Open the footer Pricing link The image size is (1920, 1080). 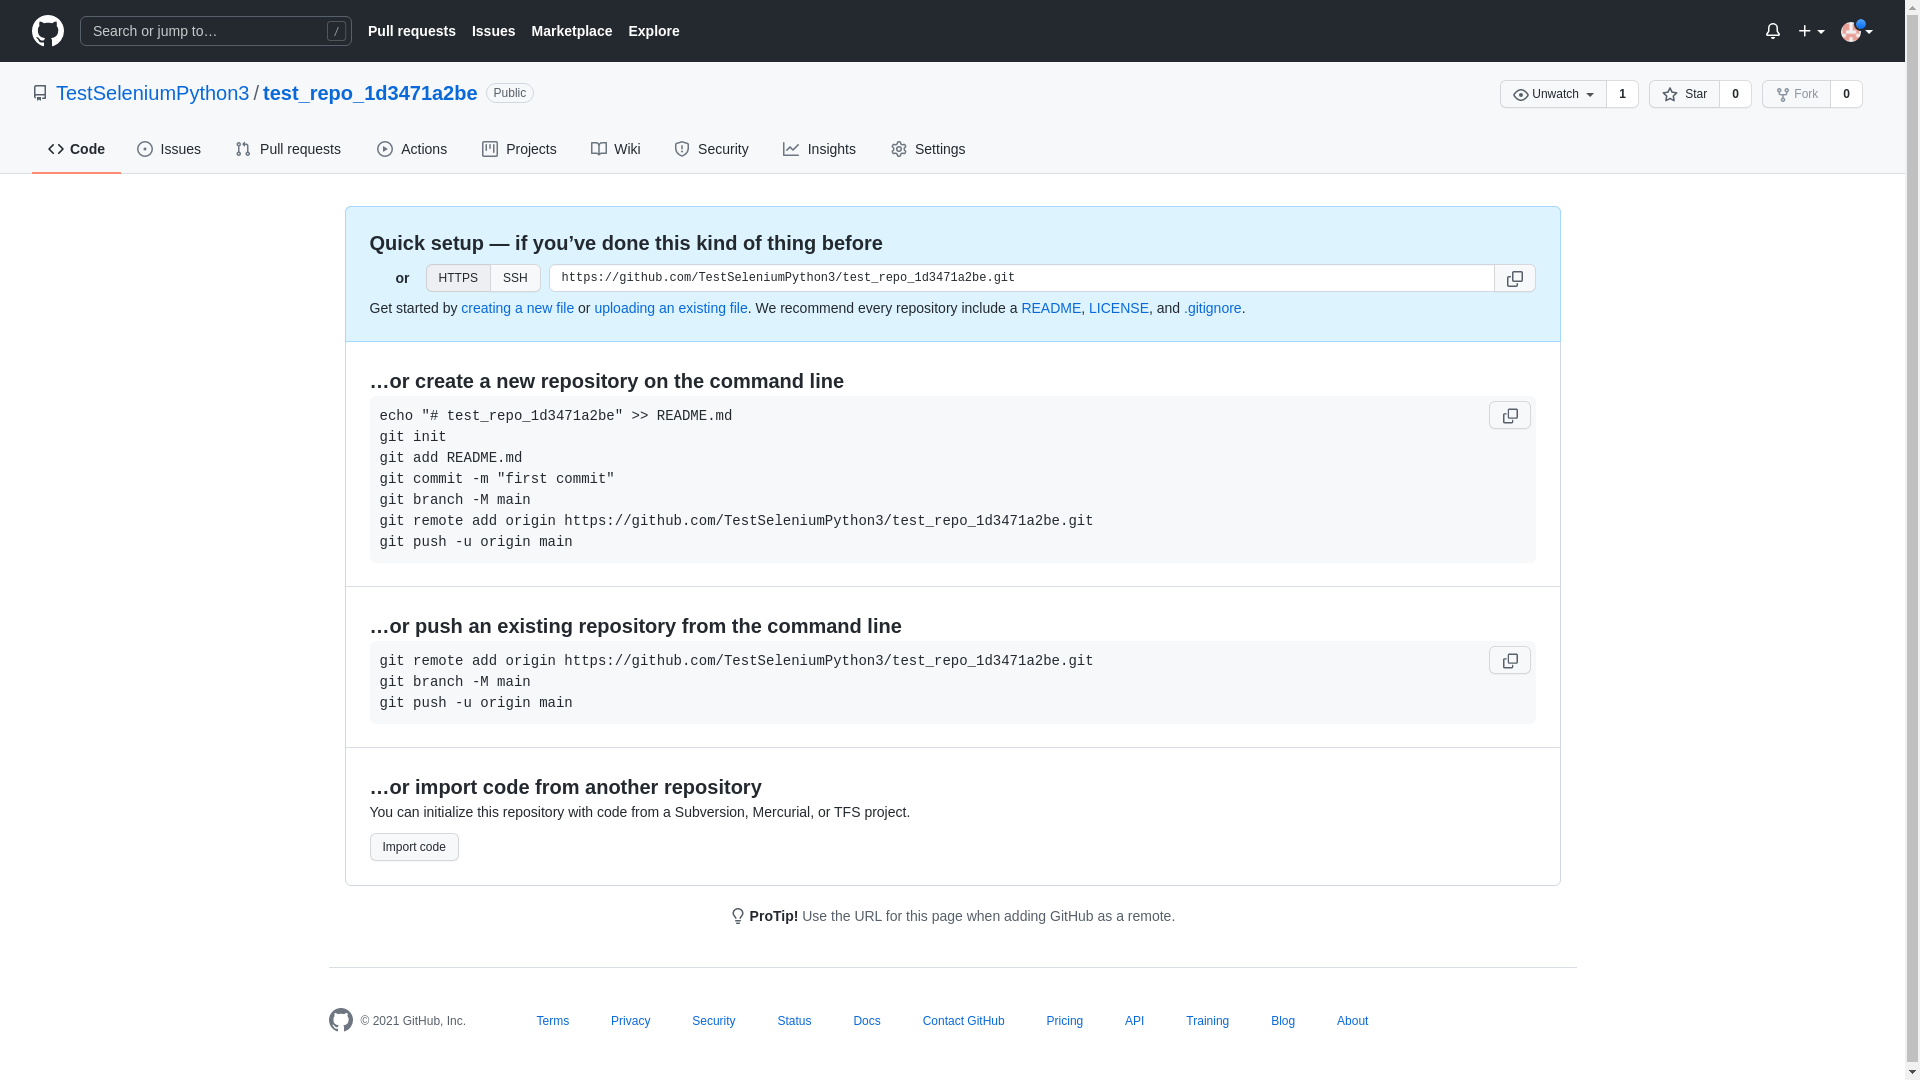point(1065,1021)
